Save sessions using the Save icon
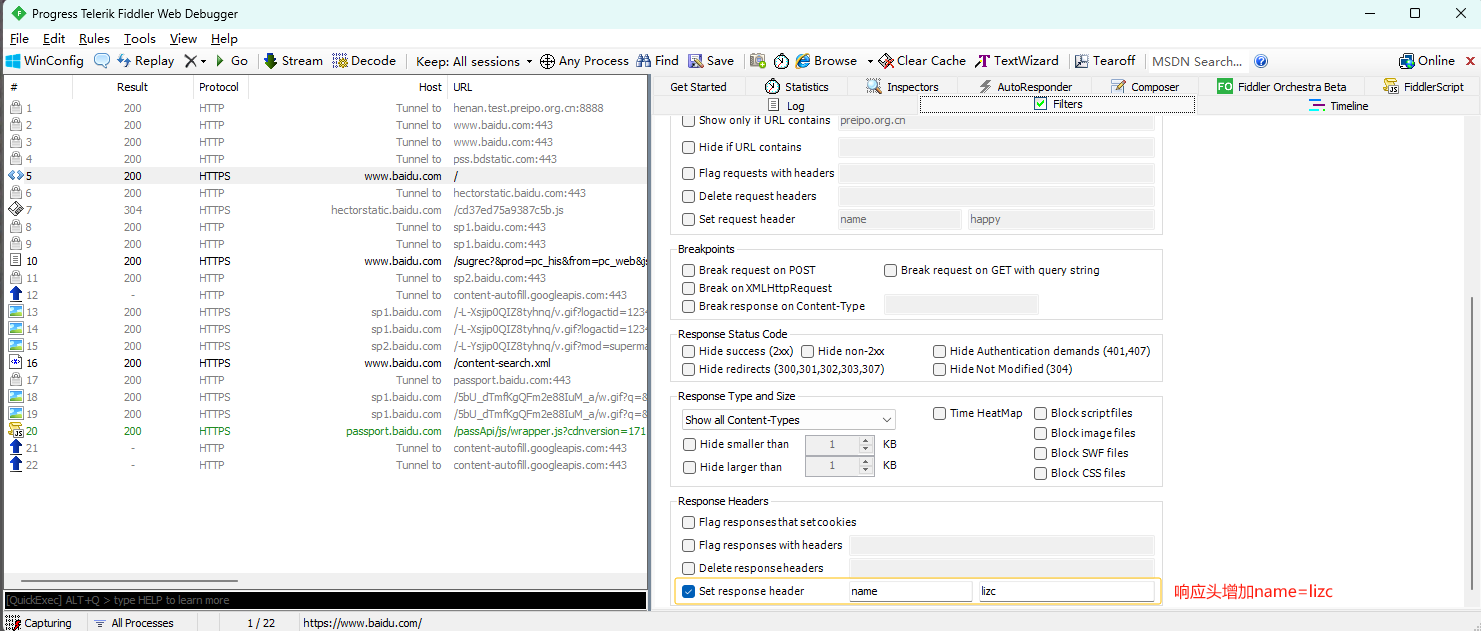Viewport: 1481px width, 631px height. tap(711, 61)
